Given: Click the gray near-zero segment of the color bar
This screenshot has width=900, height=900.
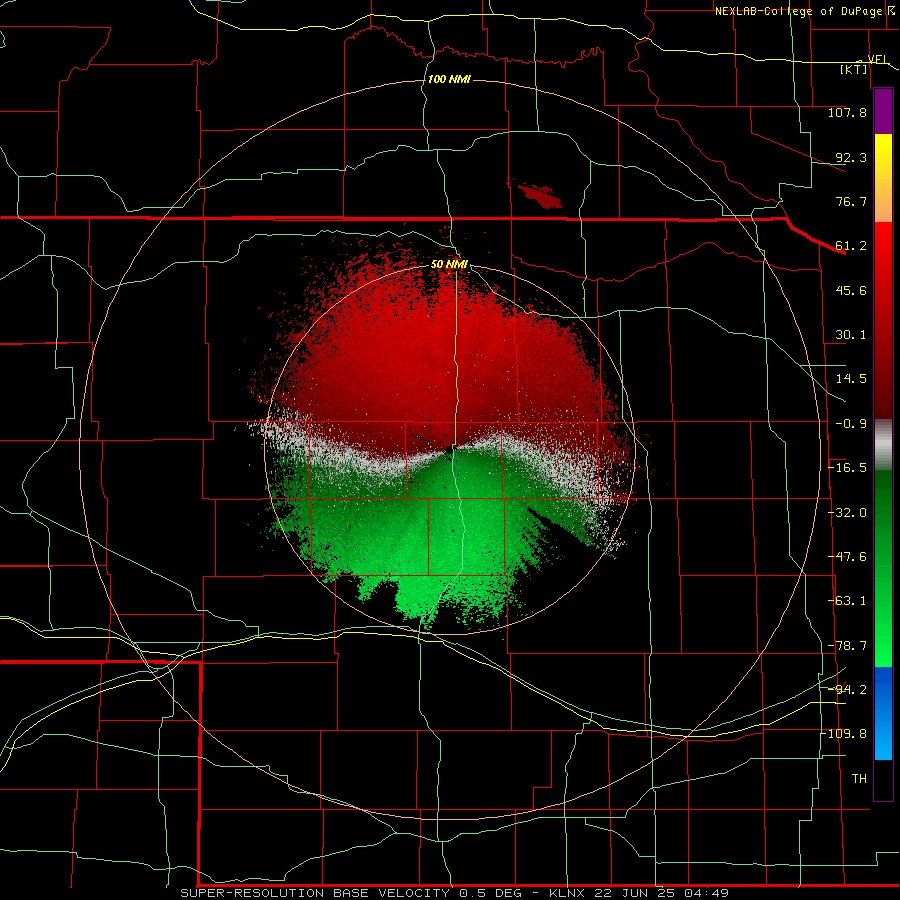Looking at the screenshot, I should coord(883,445).
